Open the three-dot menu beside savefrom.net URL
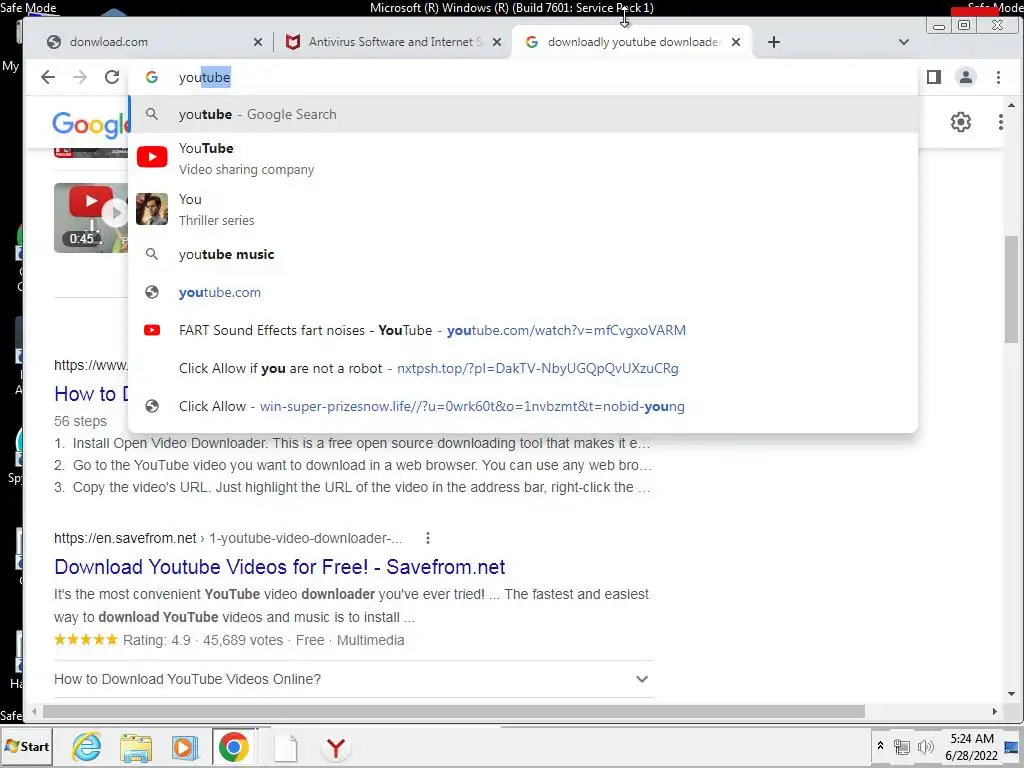Image resolution: width=1024 pixels, height=768 pixels. coord(428,538)
